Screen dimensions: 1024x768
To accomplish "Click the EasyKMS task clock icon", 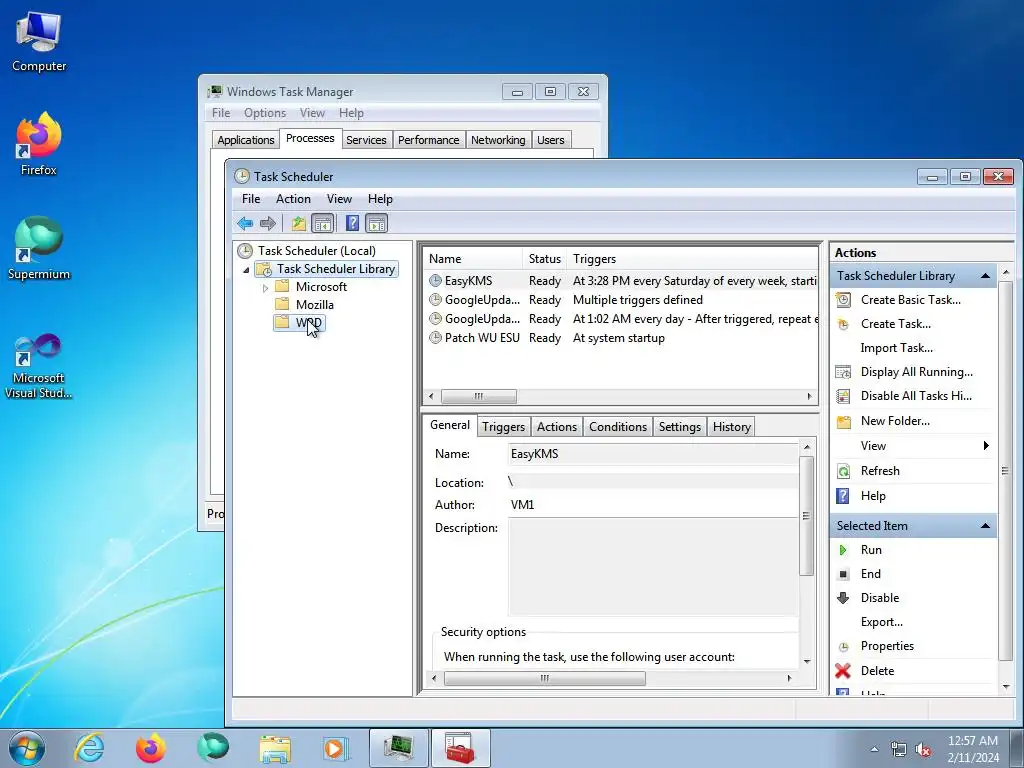I will click(435, 281).
